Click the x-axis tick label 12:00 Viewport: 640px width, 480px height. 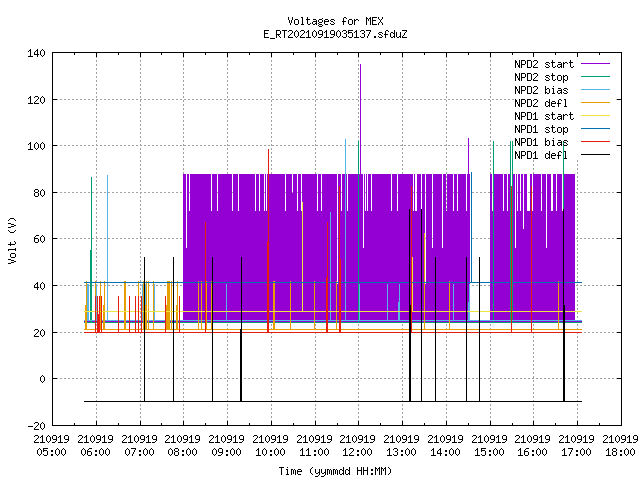(x=358, y=452)
